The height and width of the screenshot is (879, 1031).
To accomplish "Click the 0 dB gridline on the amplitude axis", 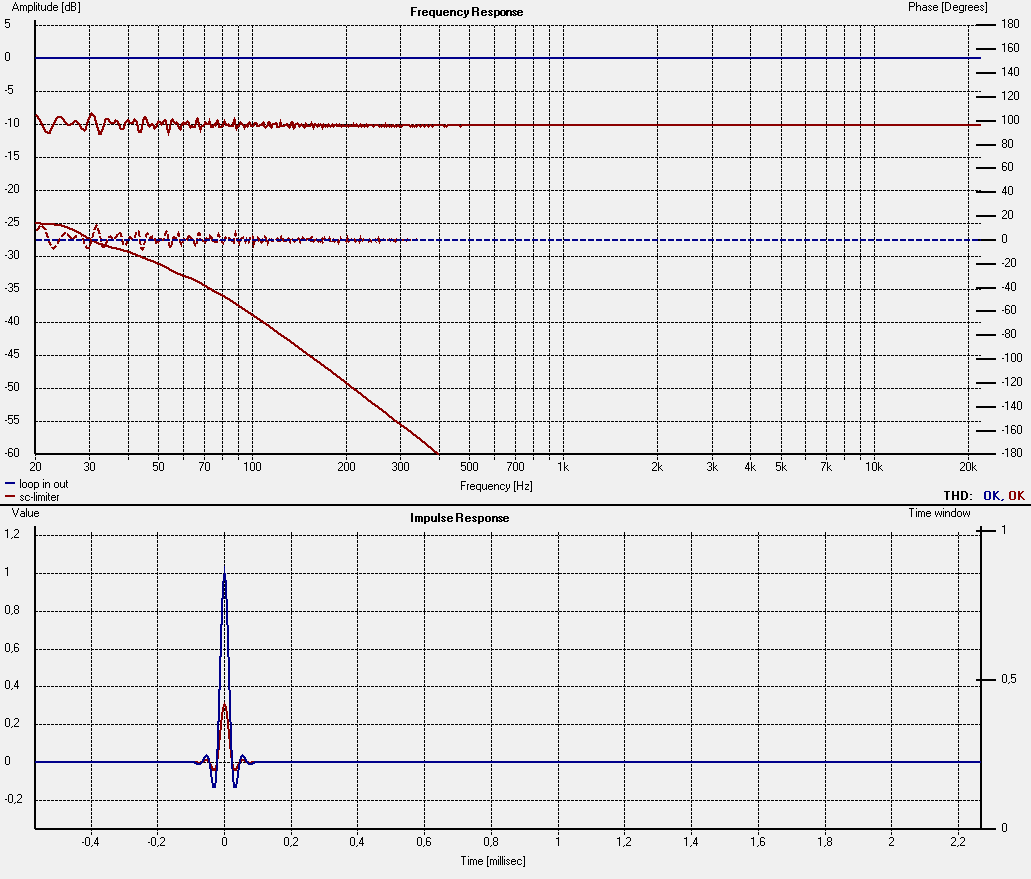I will [500, 57].
